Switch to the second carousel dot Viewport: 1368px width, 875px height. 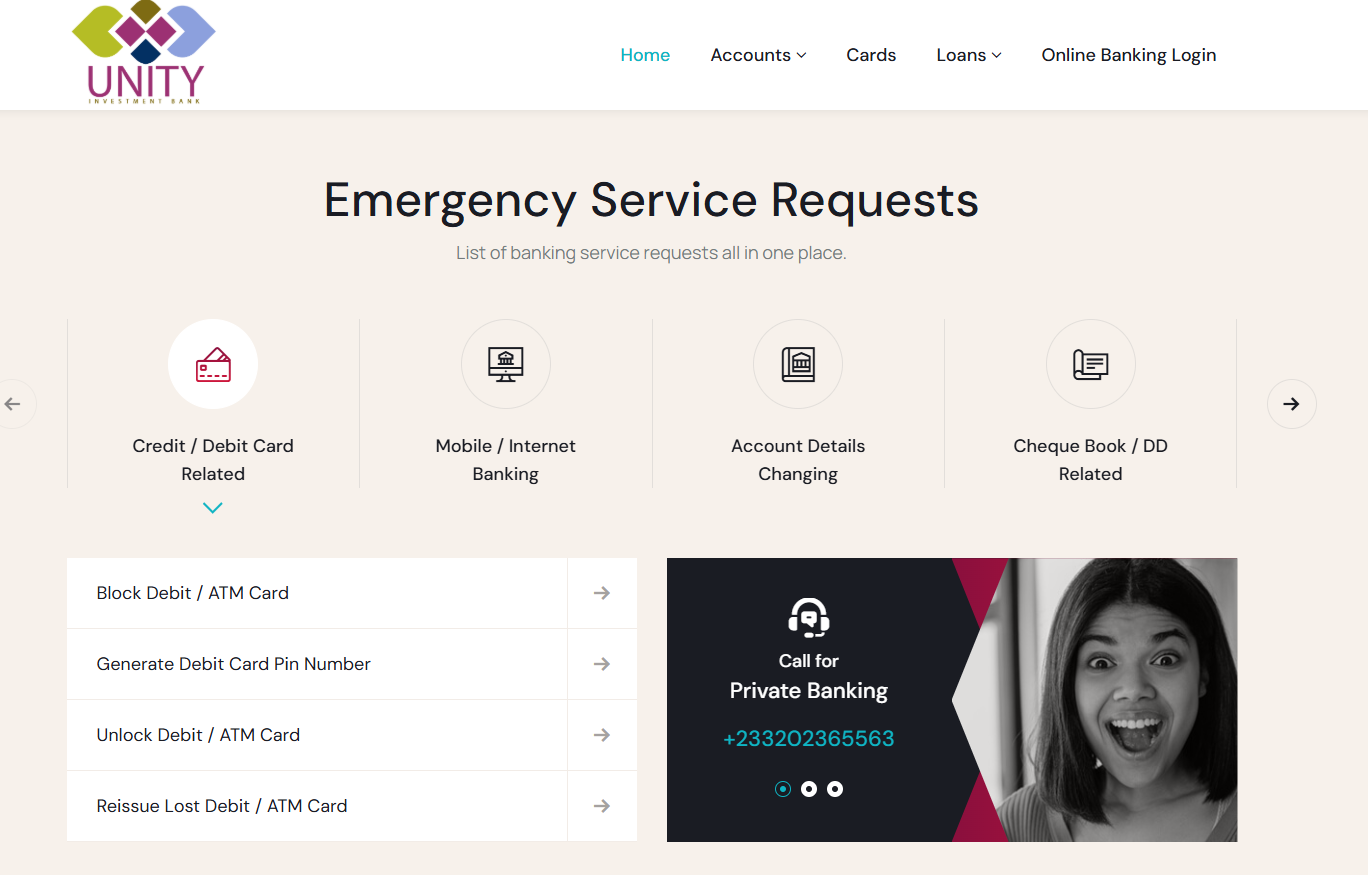pos(809,789)
